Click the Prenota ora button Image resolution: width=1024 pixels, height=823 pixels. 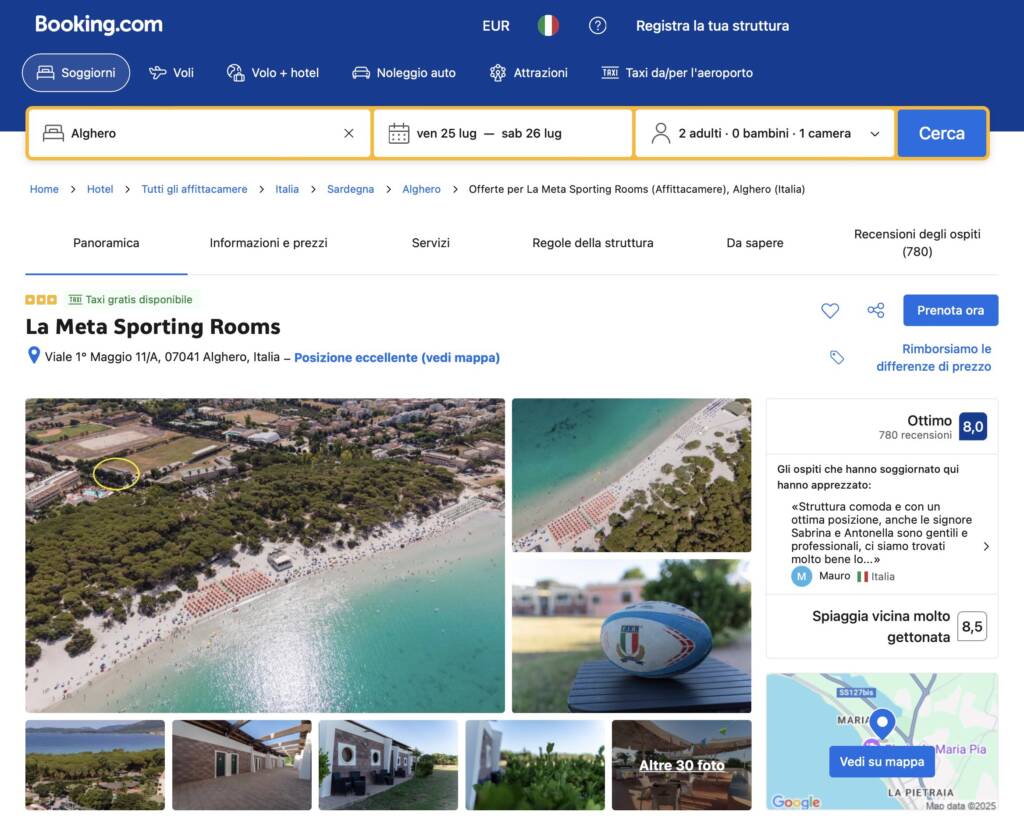949,310
